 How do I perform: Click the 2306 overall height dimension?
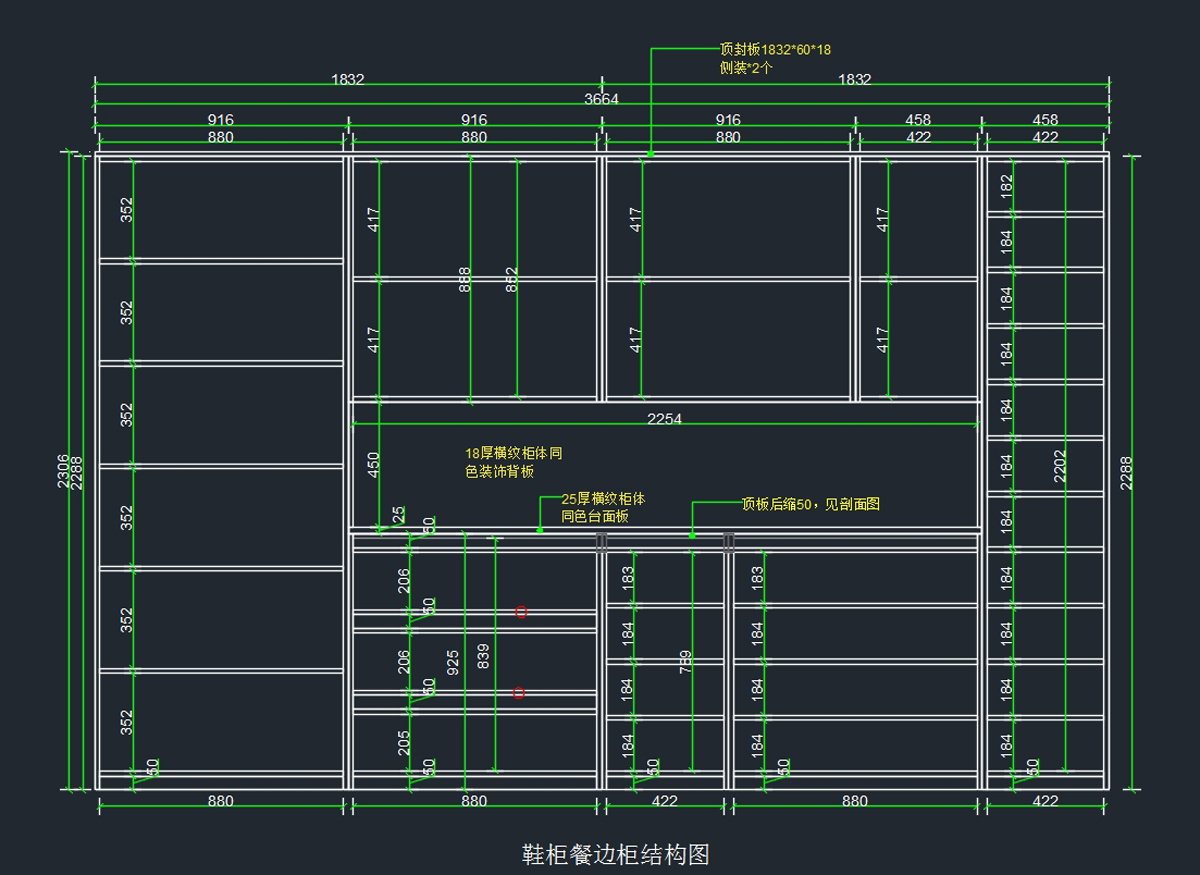pos(63,471)
